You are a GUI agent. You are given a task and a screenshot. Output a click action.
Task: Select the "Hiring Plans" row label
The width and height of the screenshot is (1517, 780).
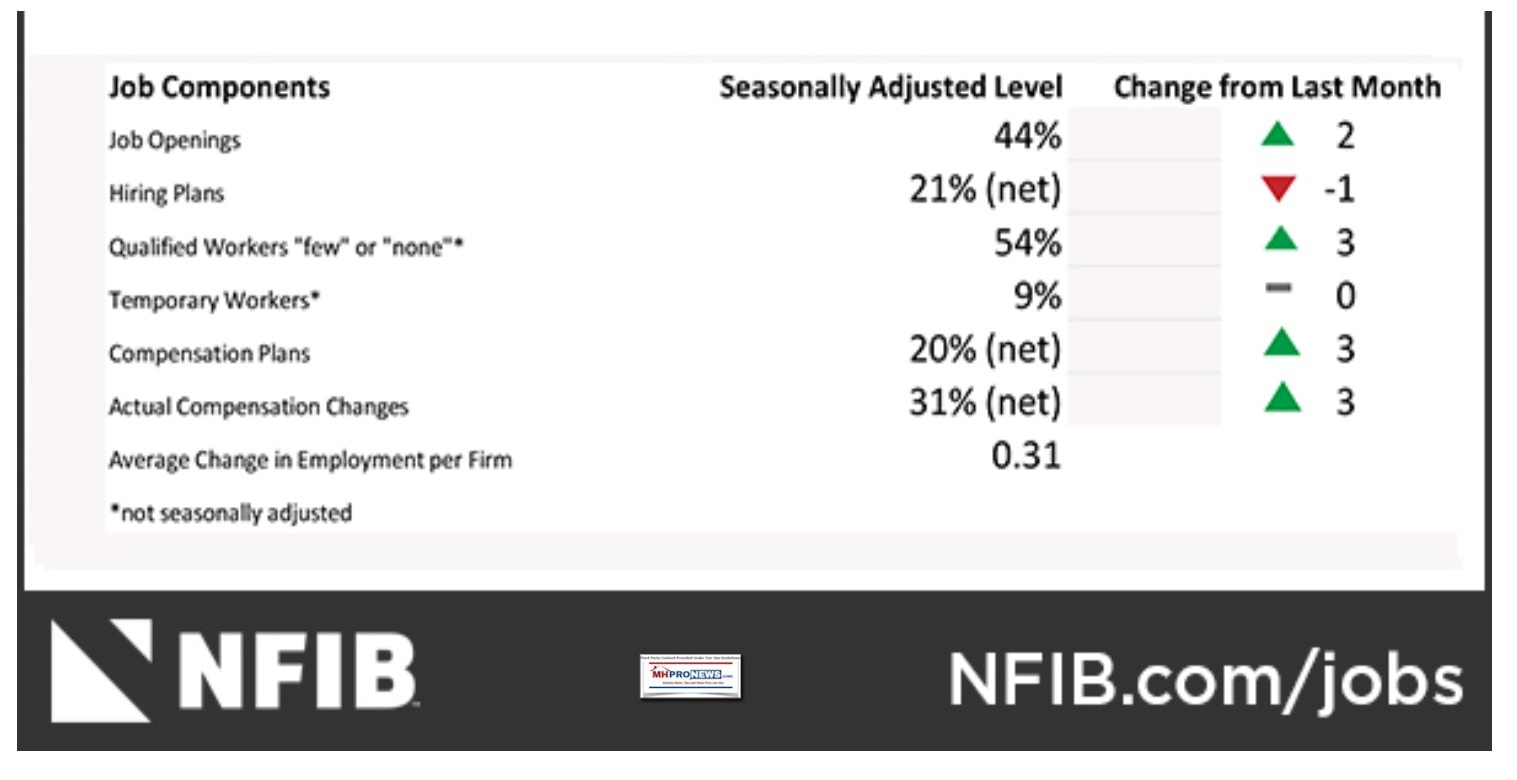coord(167,194)
